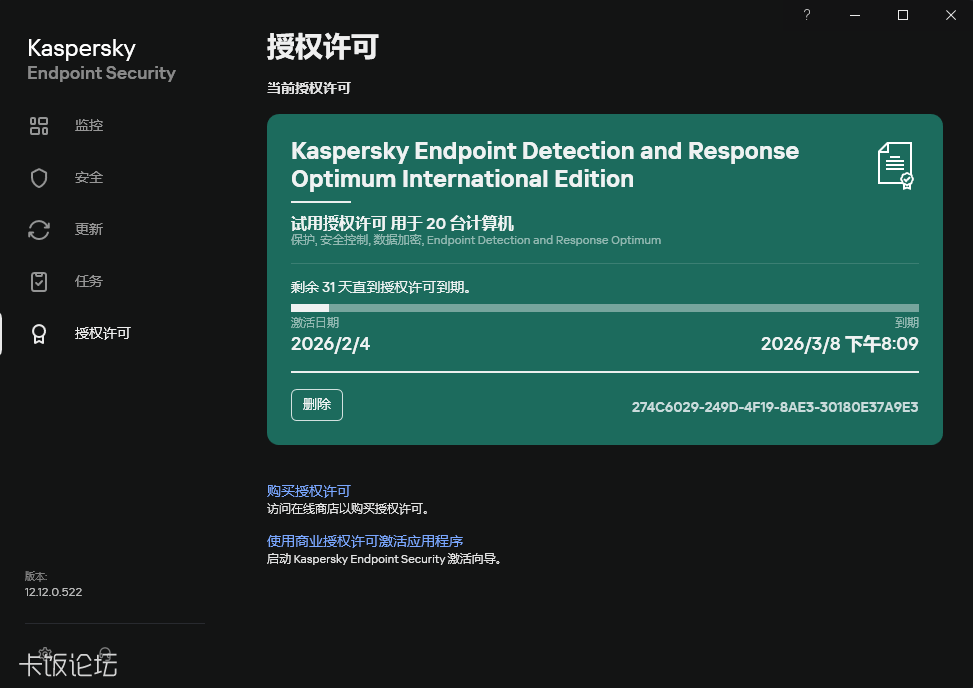This screenshot has height=688, width=973.
Task: Open the 监控 section in sidebar
Action: click(89, 126)
